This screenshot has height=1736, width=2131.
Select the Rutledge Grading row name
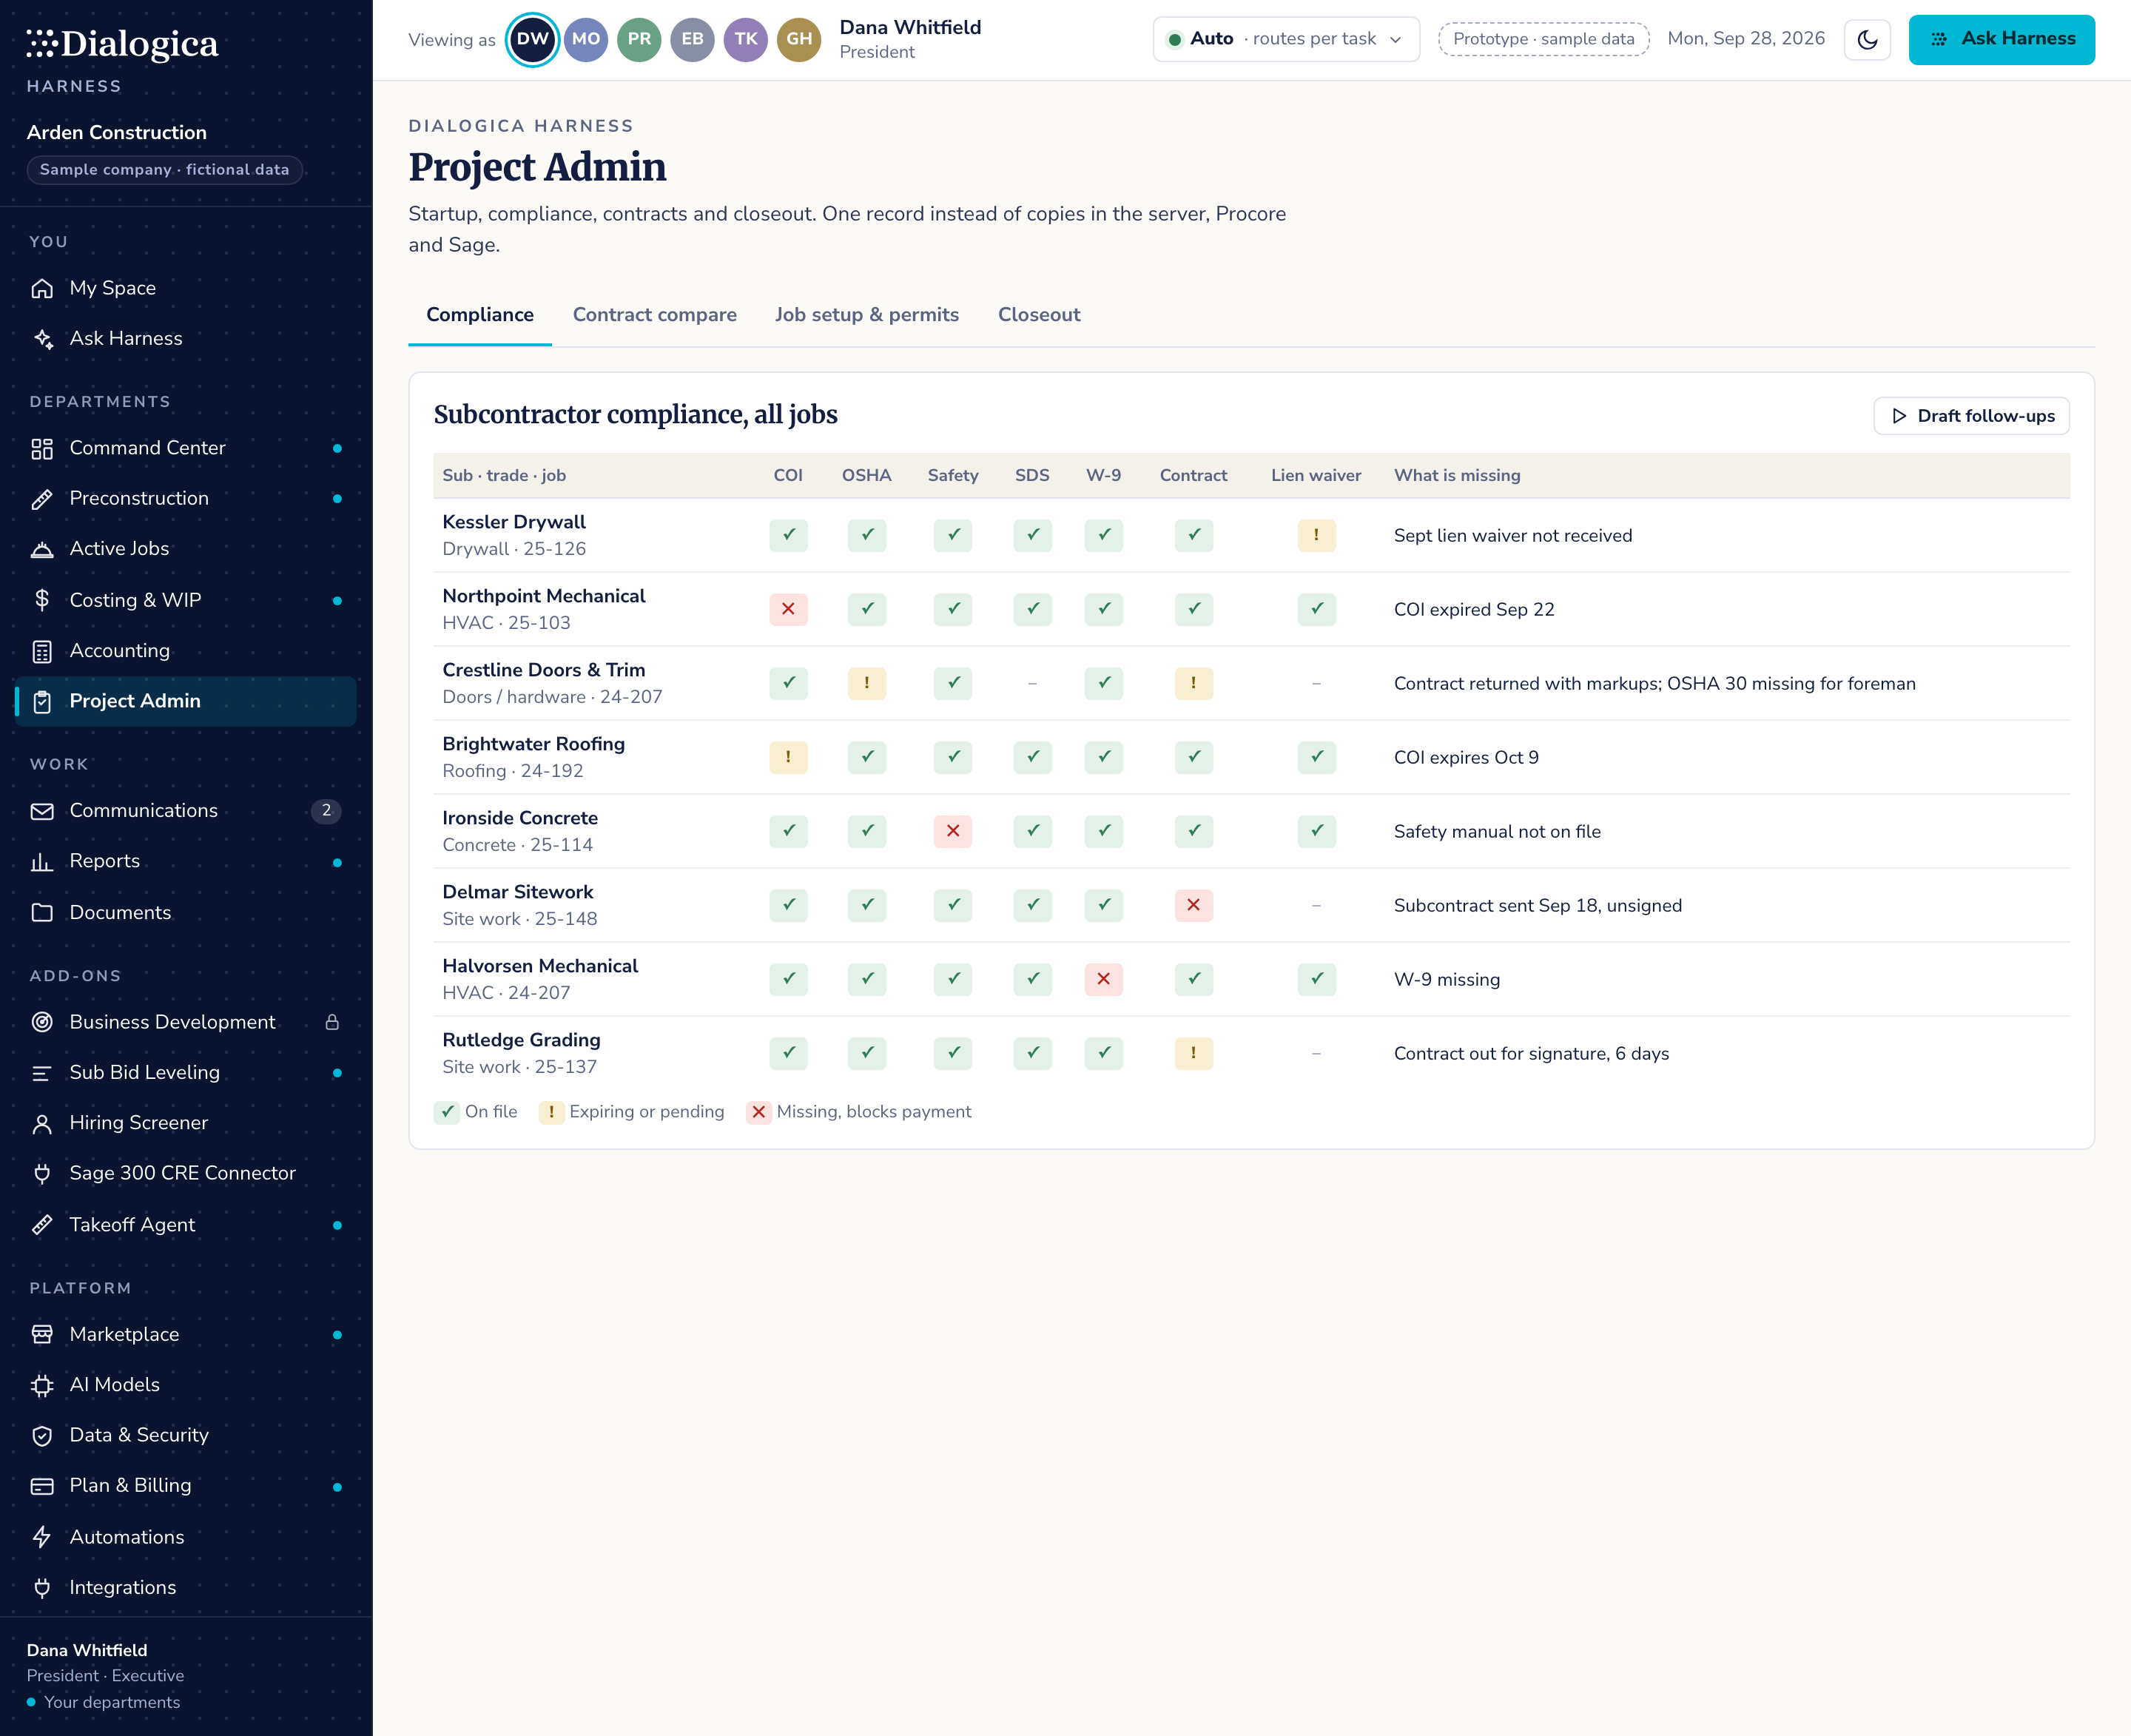coord(521,1040)
